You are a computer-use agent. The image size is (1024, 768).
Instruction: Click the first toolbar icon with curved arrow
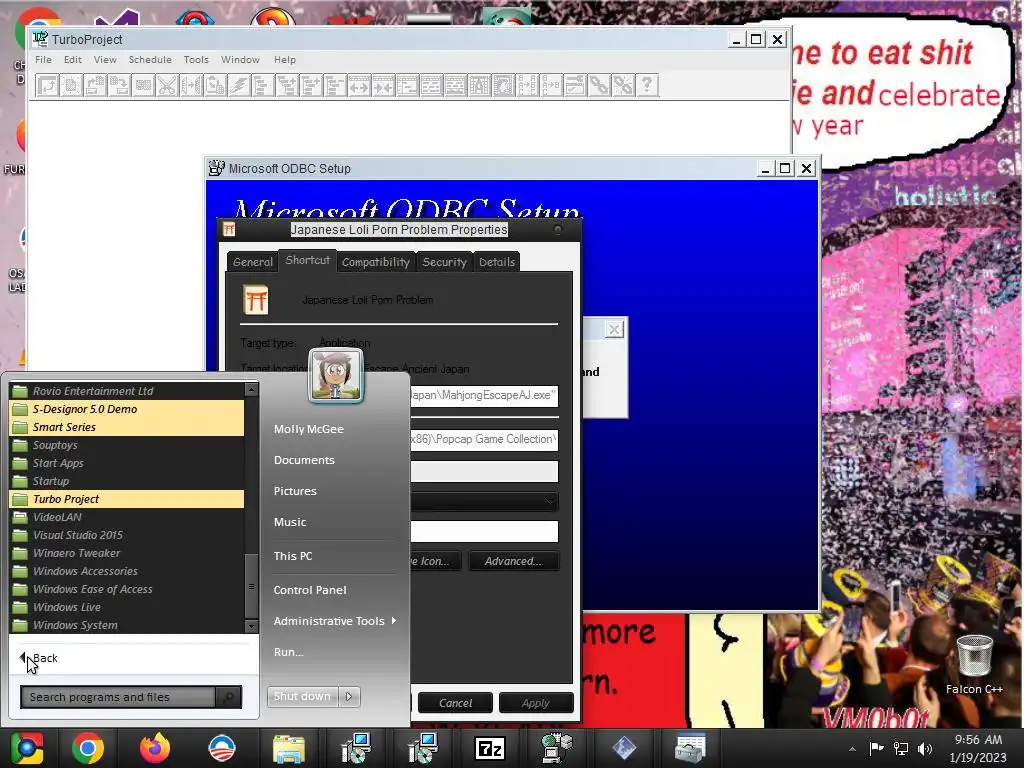(x=47, y=86)
